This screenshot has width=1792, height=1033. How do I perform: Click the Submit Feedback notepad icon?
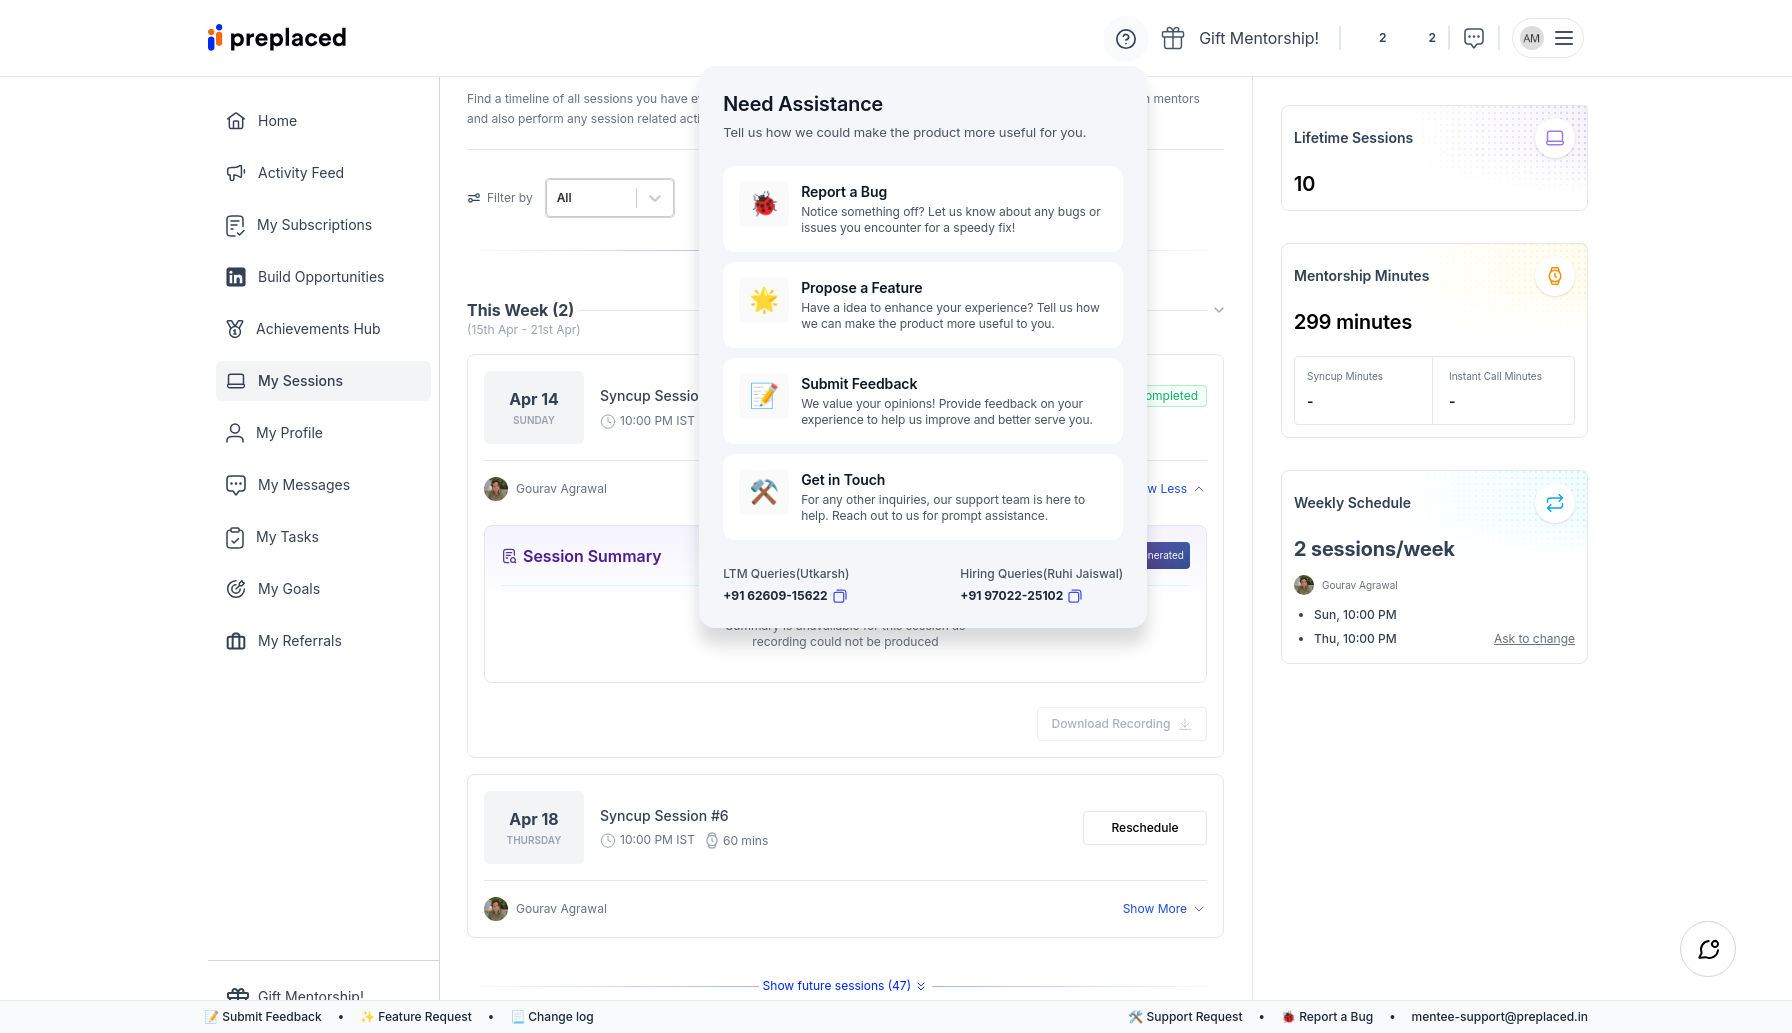pyautogui.click(x=764, y=396)
